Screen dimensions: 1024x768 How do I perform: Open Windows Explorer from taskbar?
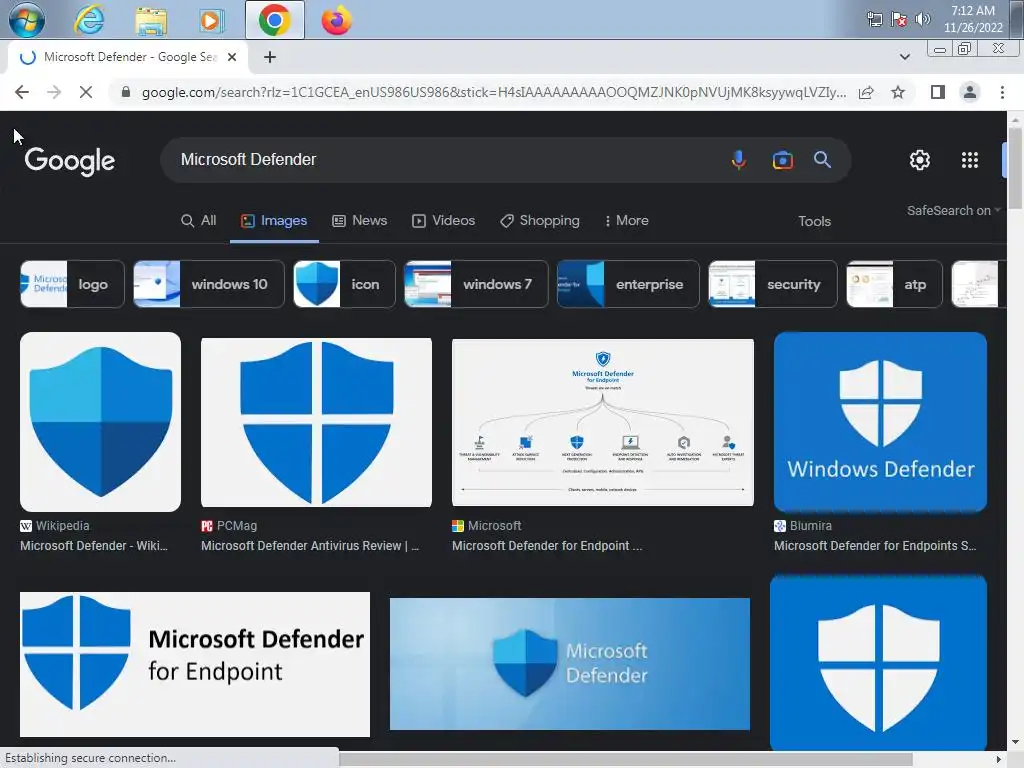151,20
